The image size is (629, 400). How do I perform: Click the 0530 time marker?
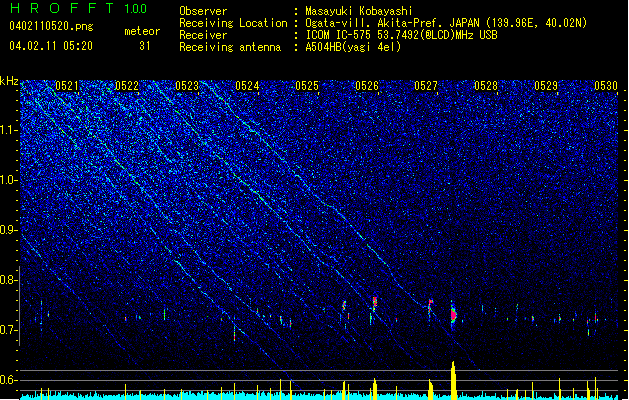click(606, 86)
